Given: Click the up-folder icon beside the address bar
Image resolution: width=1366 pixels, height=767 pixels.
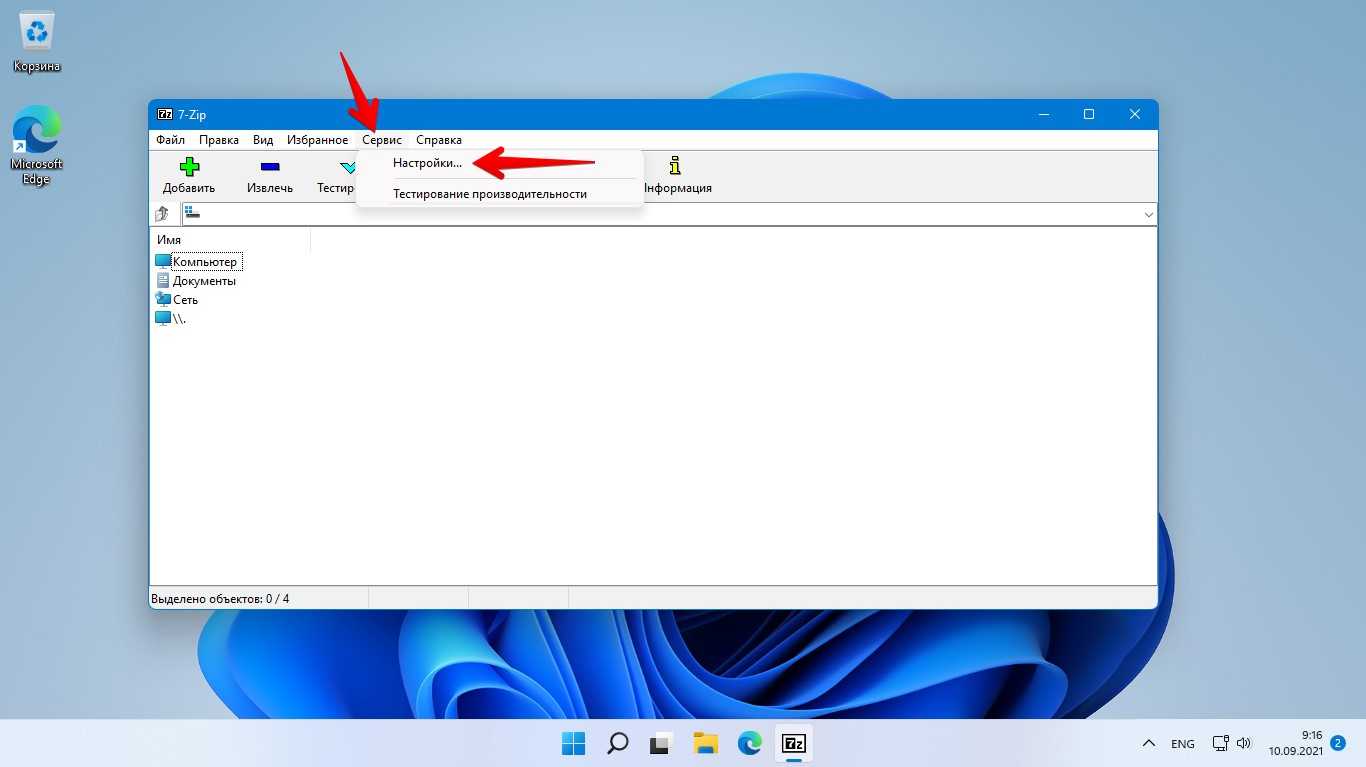Looking at the screenshot, I should coord(163,214).
